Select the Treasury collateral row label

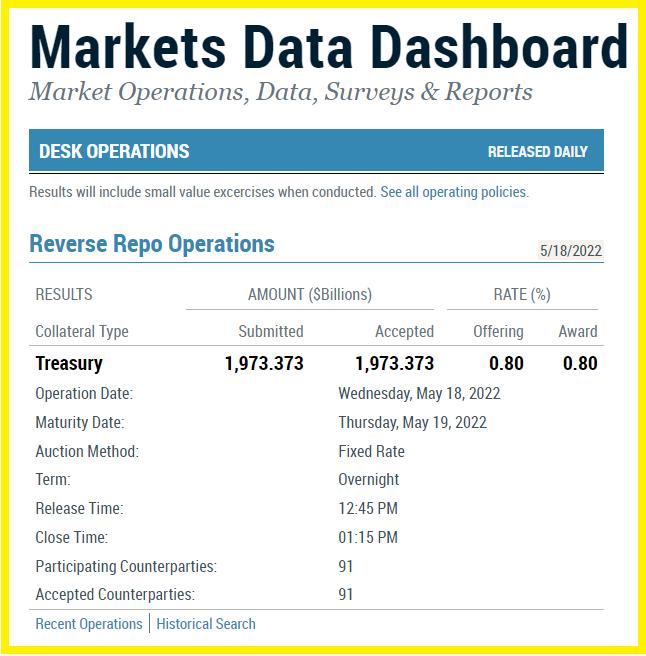[x=69, y=363]
